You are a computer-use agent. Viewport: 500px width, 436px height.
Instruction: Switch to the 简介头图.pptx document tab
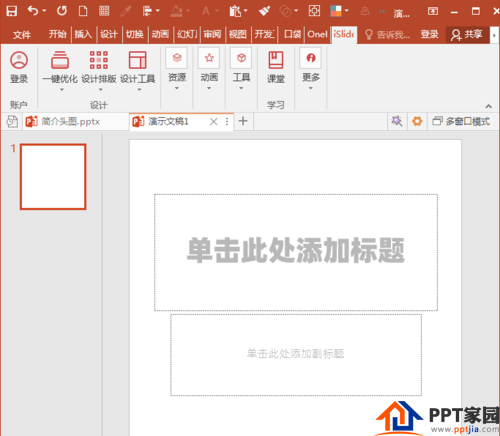pyautogui.click(x=71, y=121)
